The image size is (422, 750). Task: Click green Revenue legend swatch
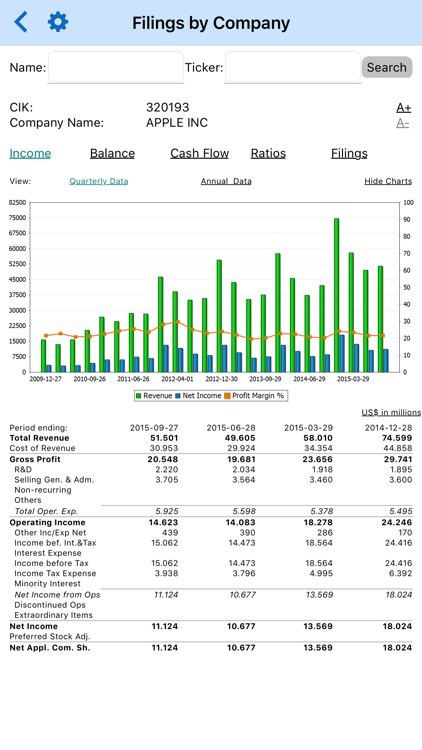tap(139, 396)
